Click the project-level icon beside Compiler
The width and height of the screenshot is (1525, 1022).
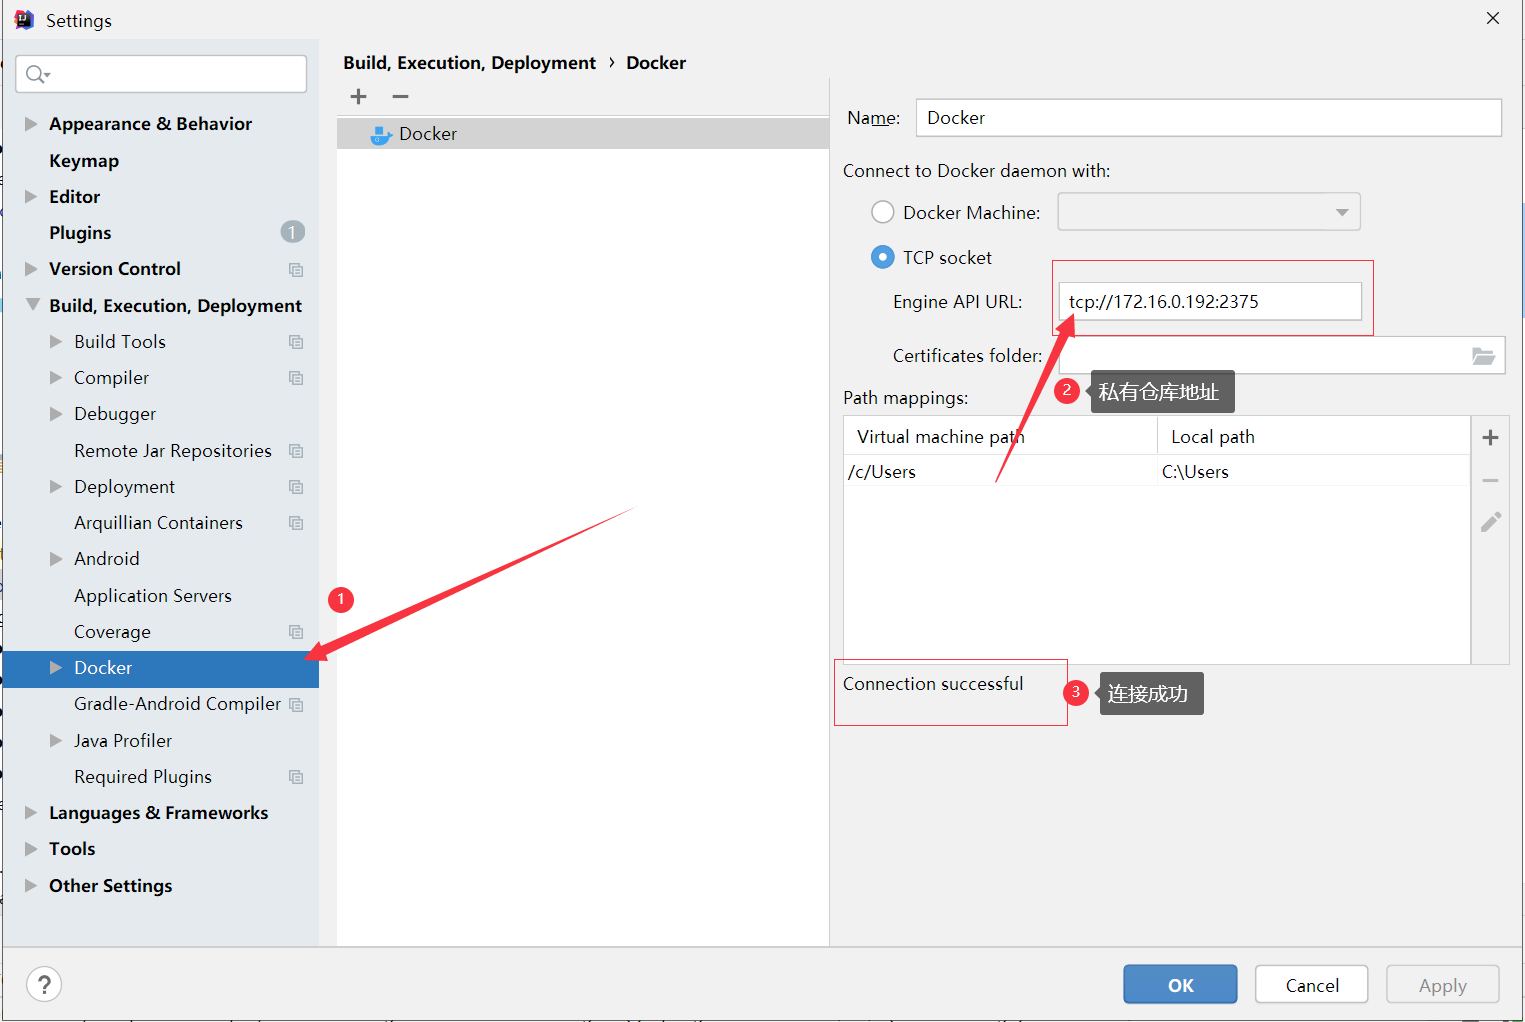(x=296, y=378)
